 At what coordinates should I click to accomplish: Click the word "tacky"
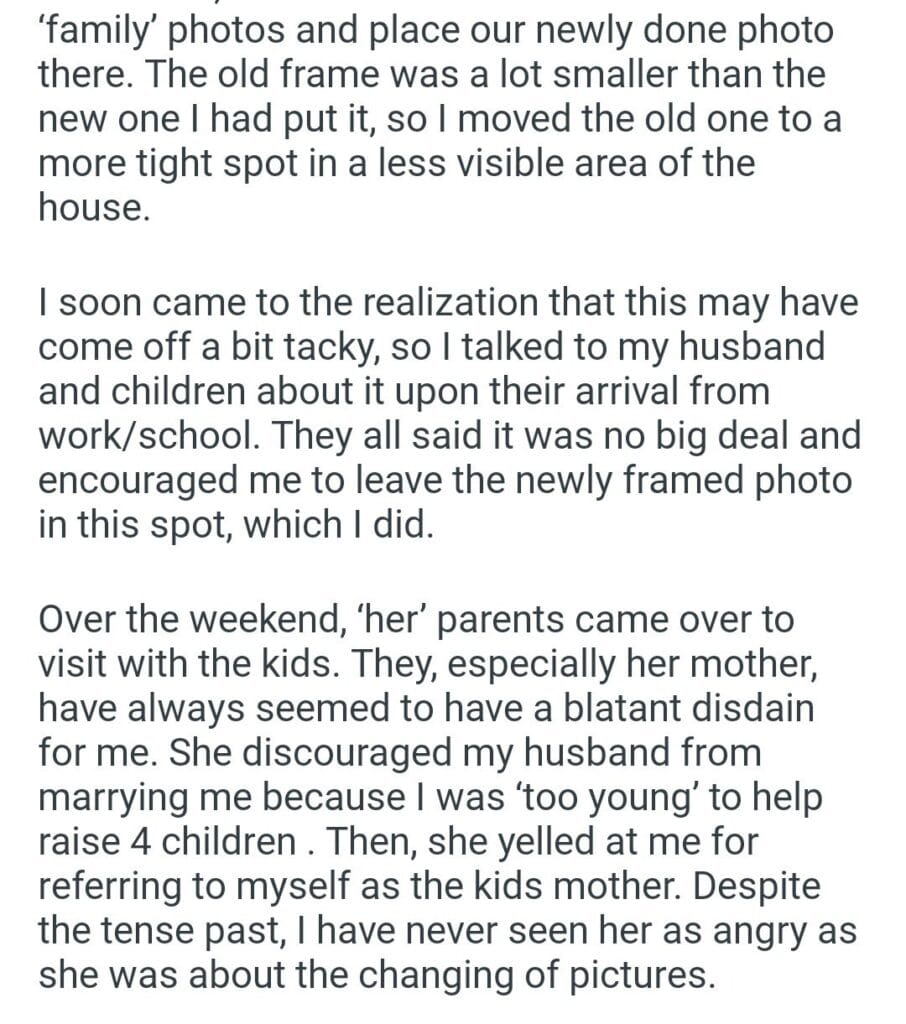(x=313, y=345)
